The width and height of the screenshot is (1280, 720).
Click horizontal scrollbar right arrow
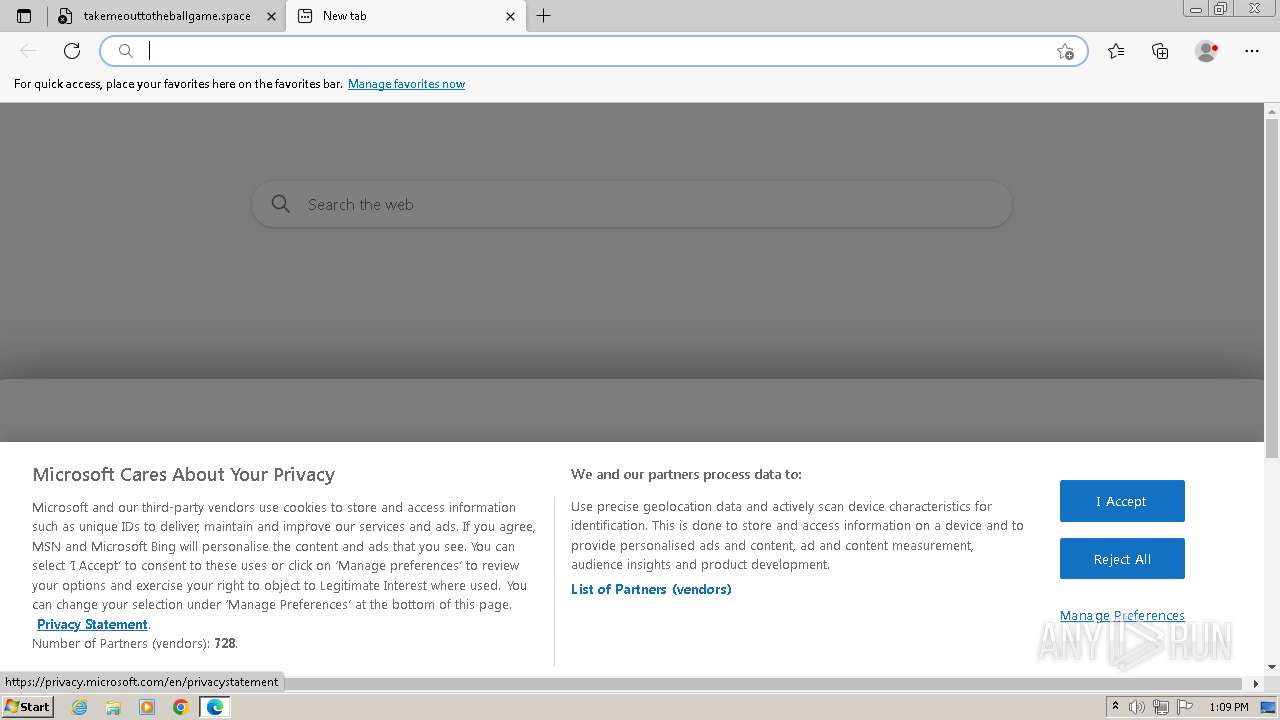(1257, 684)
